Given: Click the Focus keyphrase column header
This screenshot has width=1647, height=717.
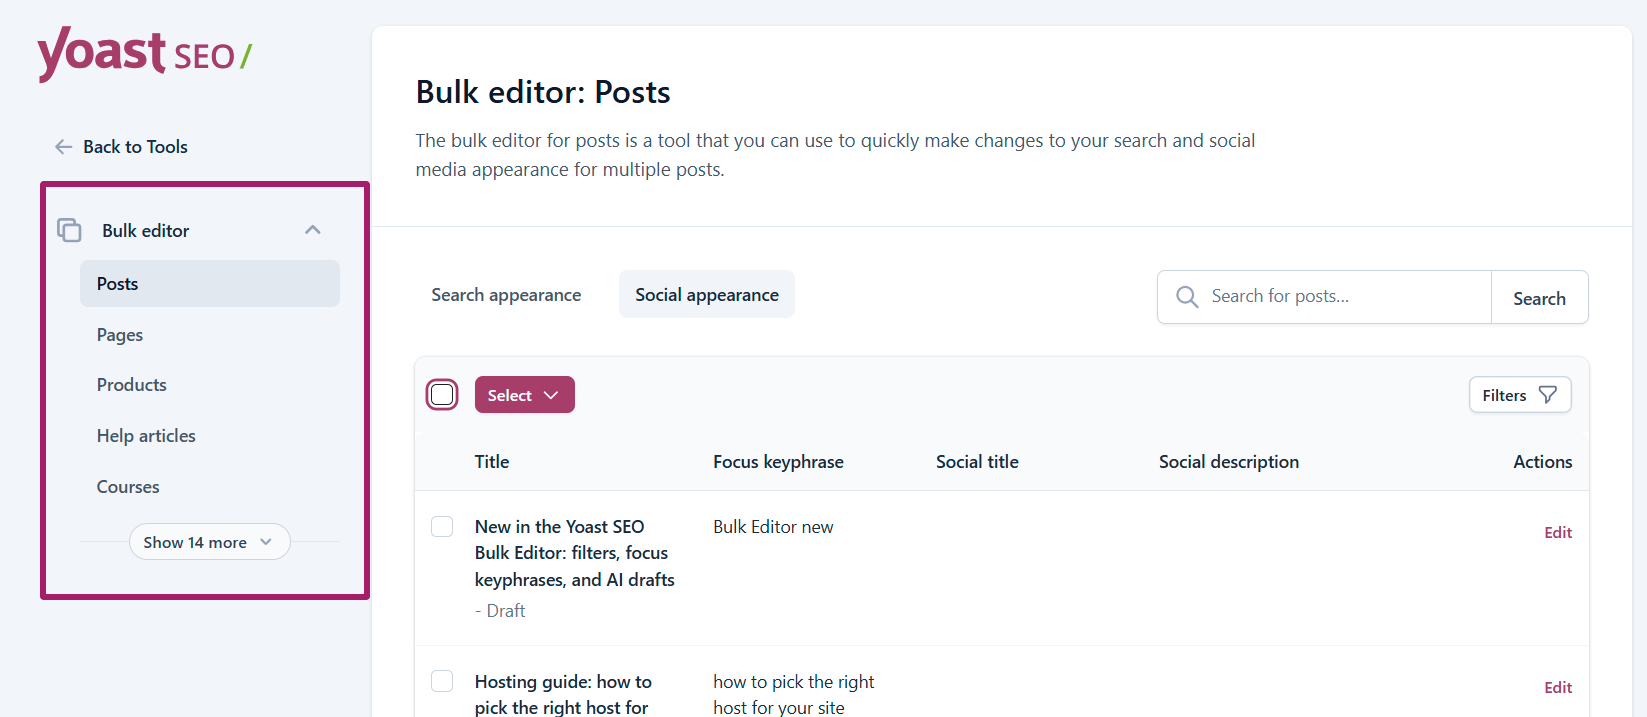Looking at the screenshot, I should [x=778, y=462].
